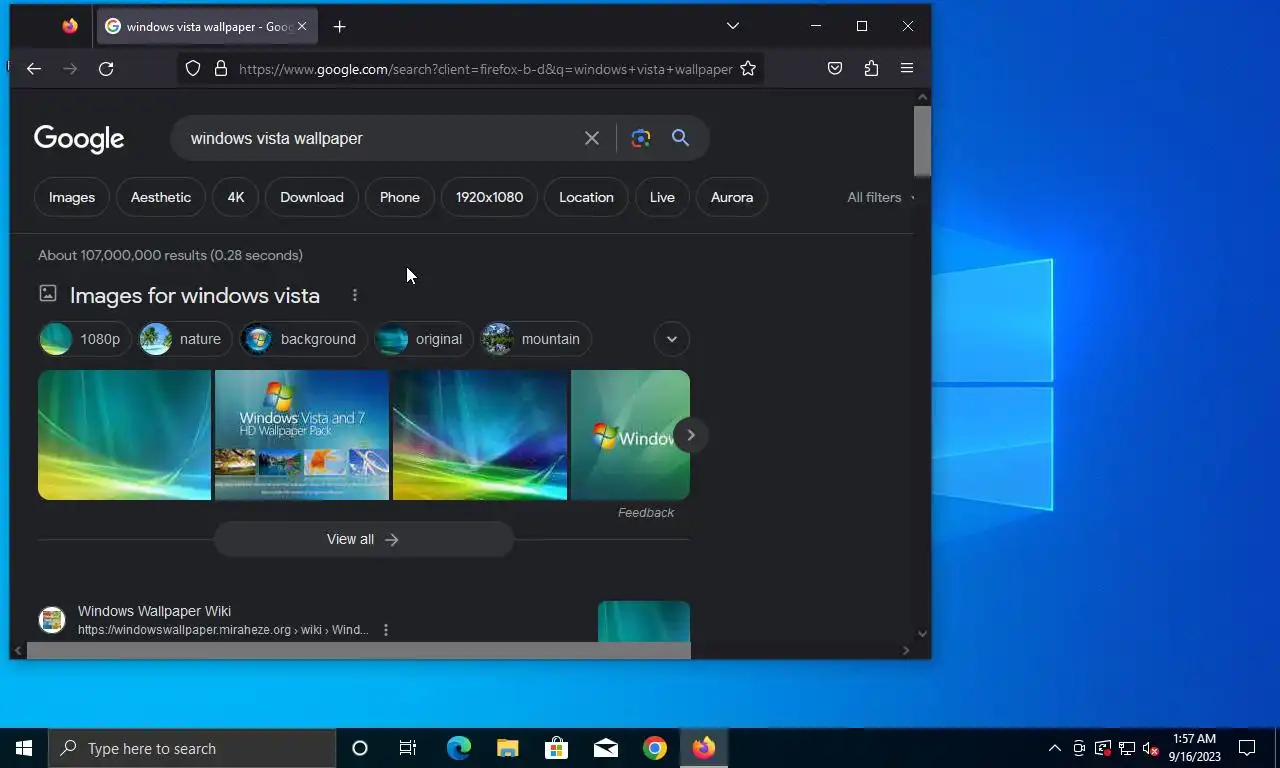Go back using the Firefox back arrow
Screen dimensions: 1280x768
tap(34, 68)
